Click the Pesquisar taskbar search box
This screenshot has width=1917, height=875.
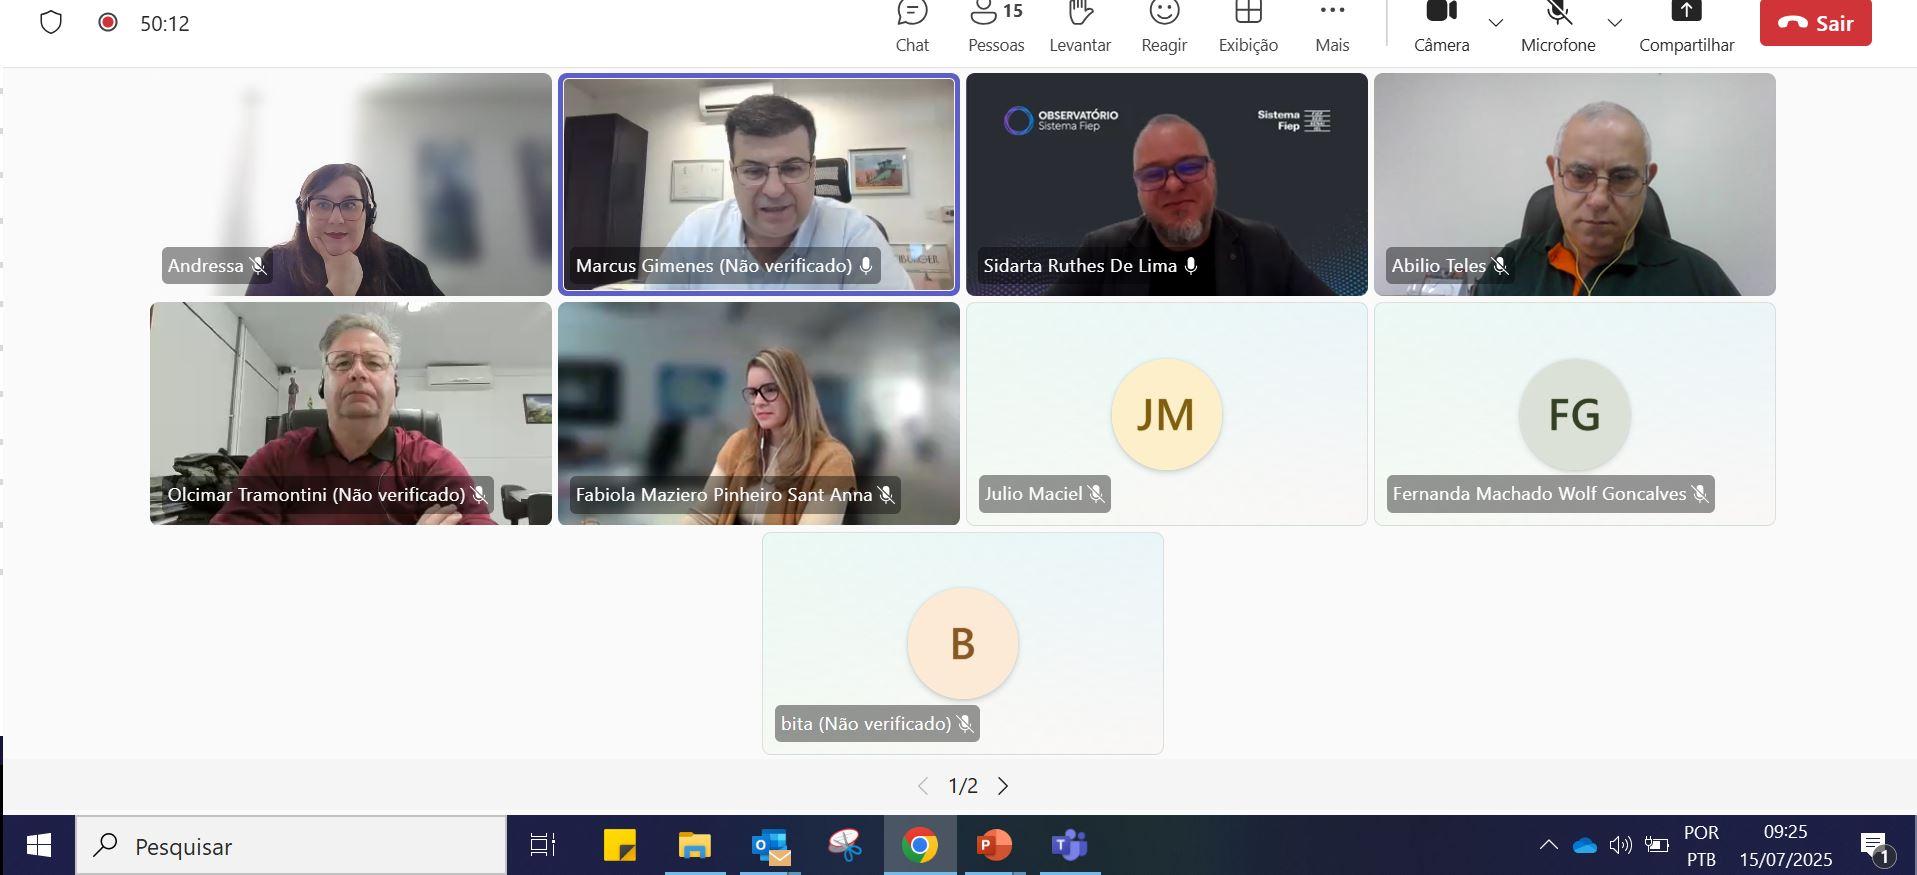[x=292, y=846]
